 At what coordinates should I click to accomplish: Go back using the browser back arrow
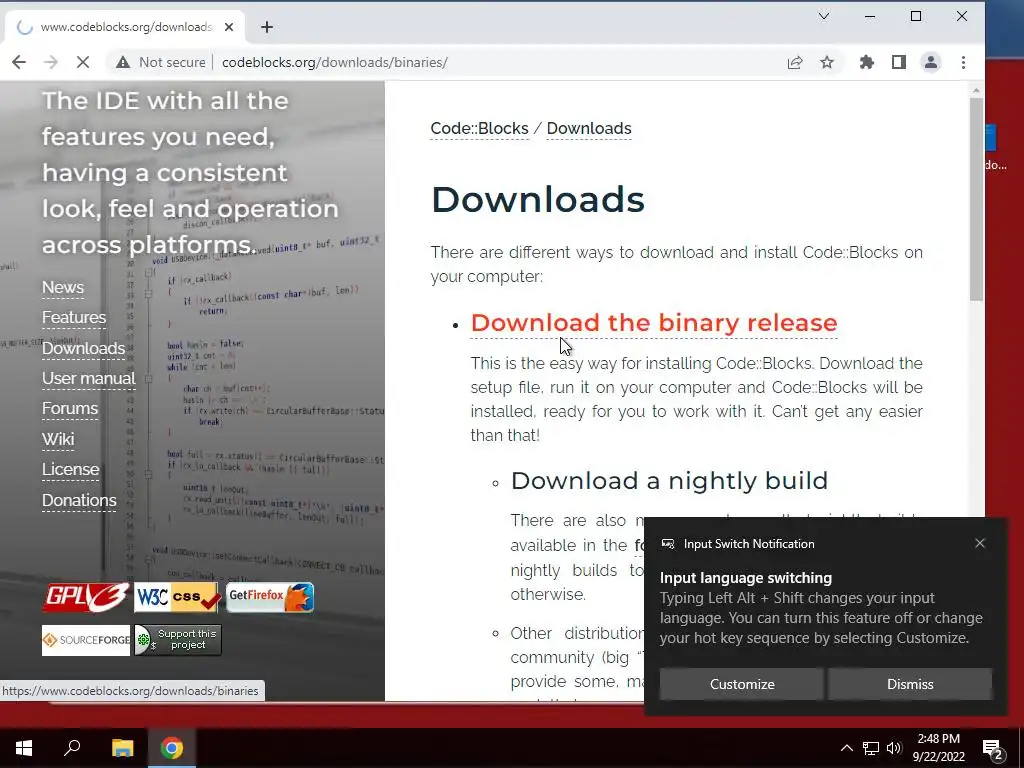(19, 62)
